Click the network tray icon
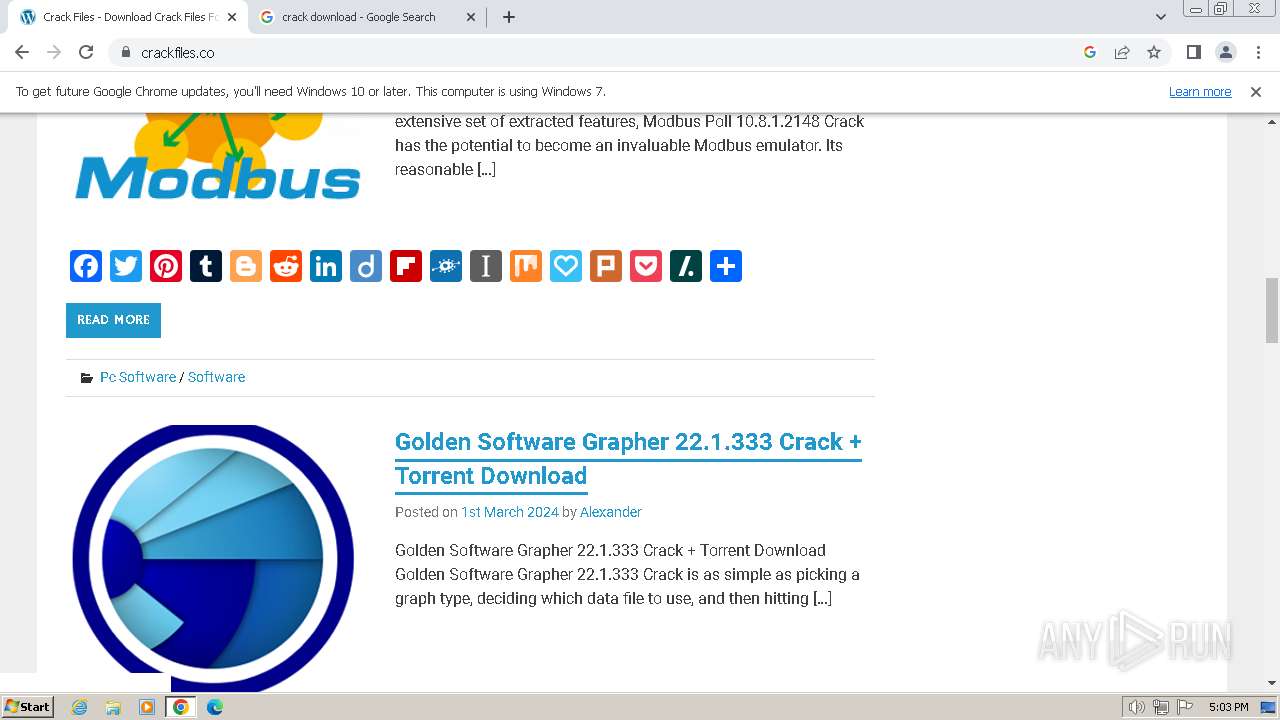 [1161, 707]
